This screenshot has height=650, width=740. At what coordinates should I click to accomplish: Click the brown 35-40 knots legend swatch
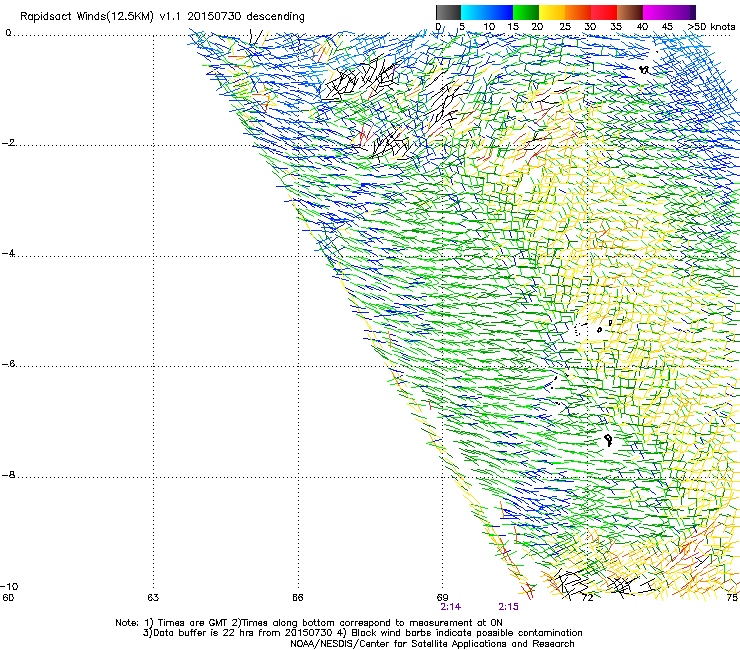630,12
